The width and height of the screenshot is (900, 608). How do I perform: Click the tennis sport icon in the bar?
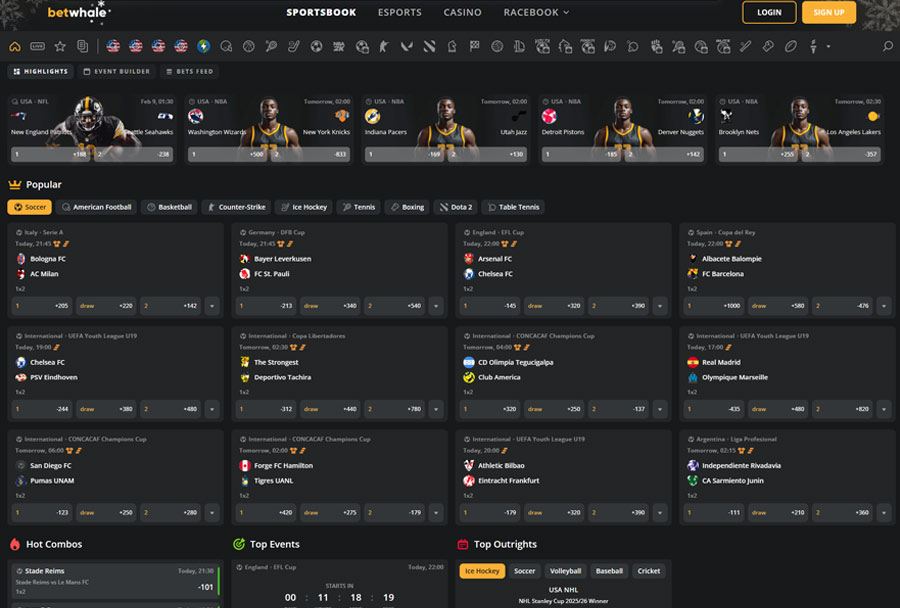click(x=270, y=45)
